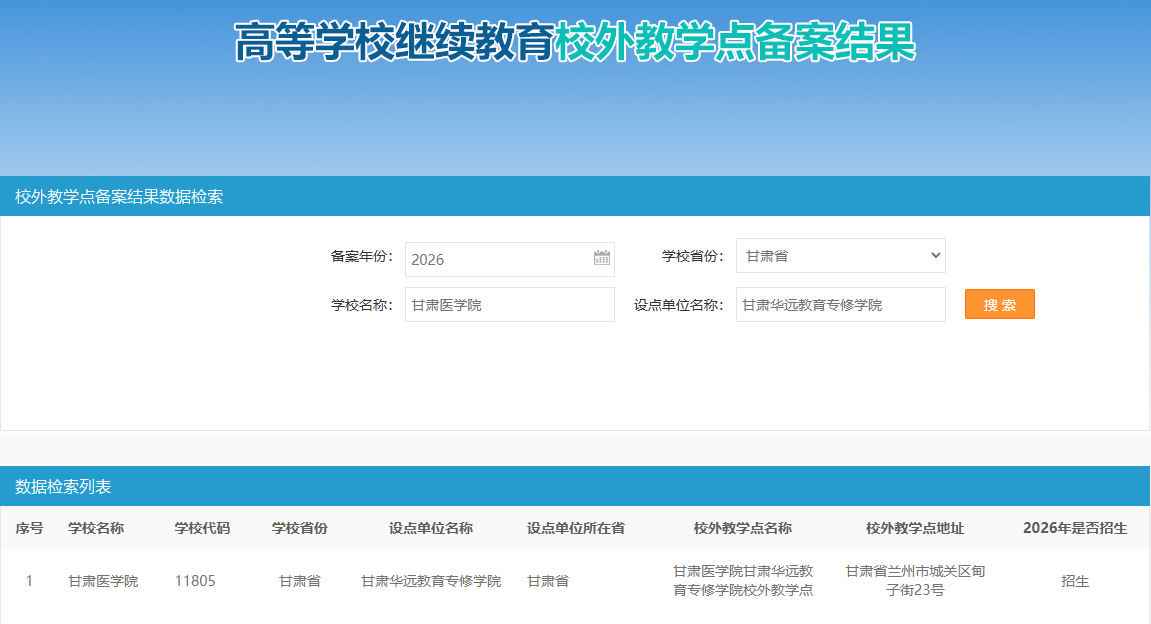Select the 甘肃华远教育专修学院 table cell
This screenshot has height=624, width=1151.
point(431,581)
